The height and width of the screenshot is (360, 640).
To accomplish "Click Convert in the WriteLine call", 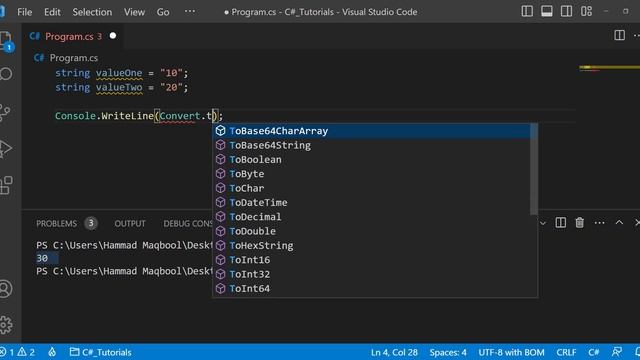I will (x=180, y=116).
